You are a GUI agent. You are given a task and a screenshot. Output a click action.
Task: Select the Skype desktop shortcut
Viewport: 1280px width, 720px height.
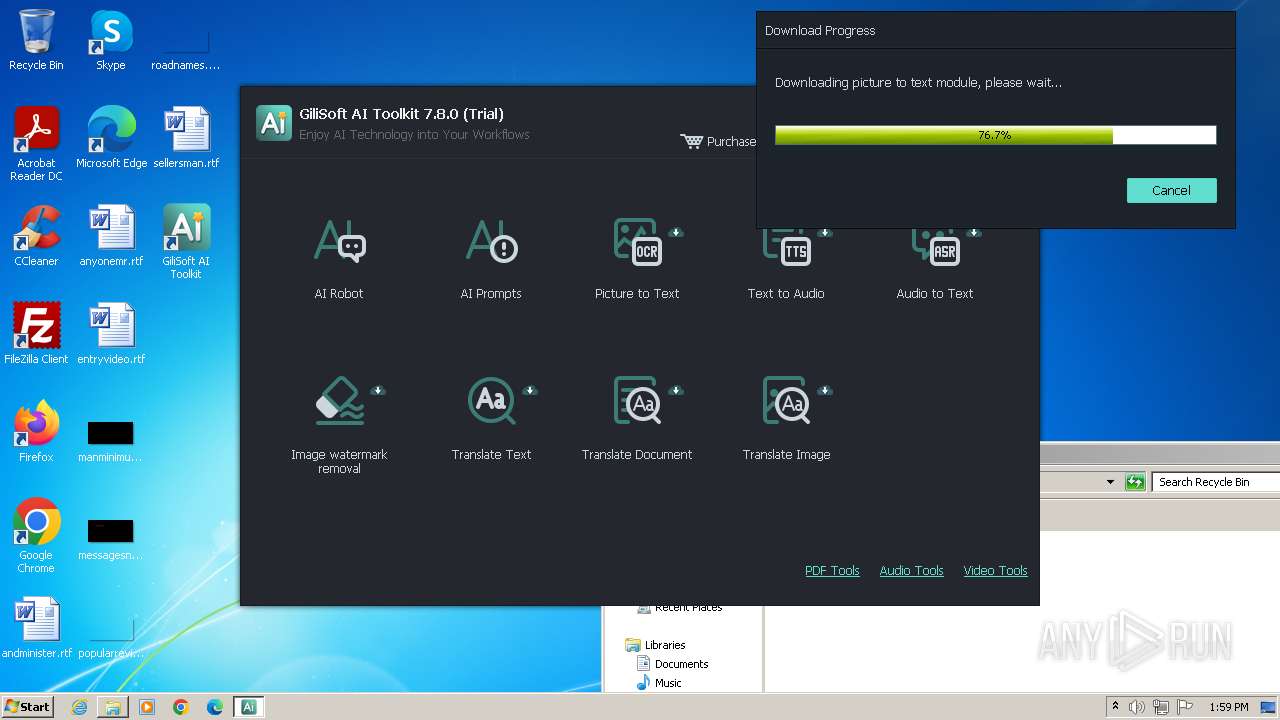(110, 40)
